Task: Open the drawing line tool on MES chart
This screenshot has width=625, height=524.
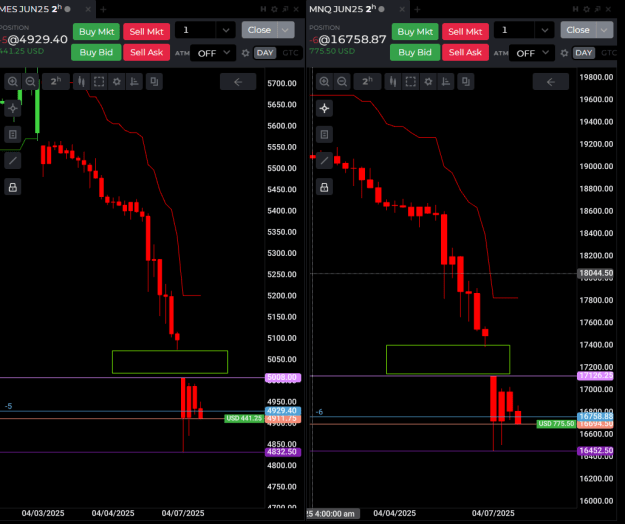Action: [x=13, y=161]
